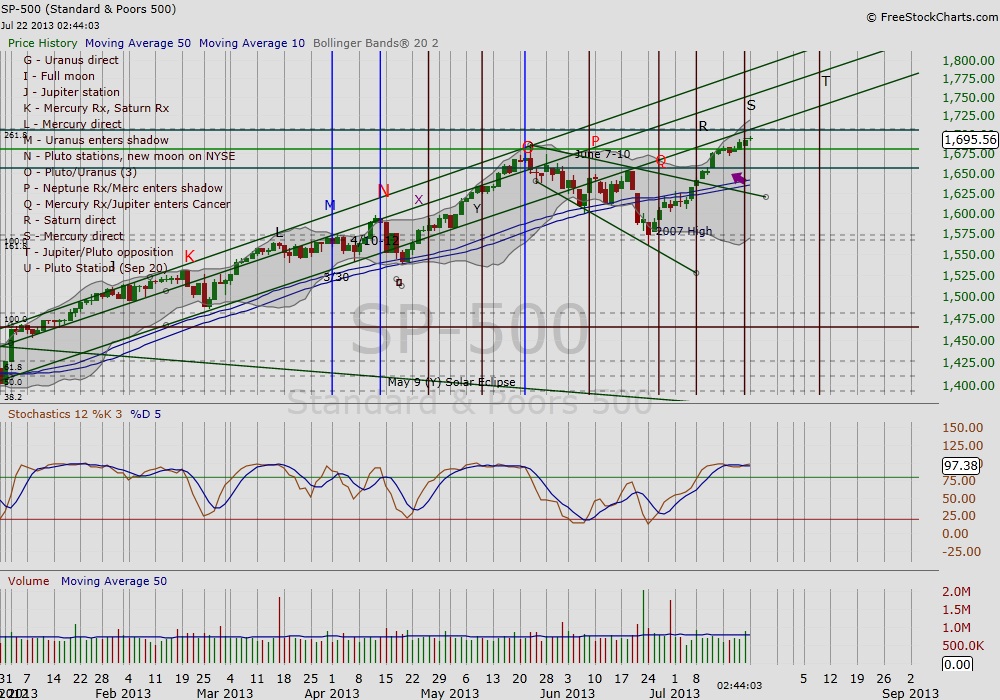Select the 'U - Pluto Station (Sep 20)' annotation
This screenshot has height=700, width=1000.
coord(96,268)
